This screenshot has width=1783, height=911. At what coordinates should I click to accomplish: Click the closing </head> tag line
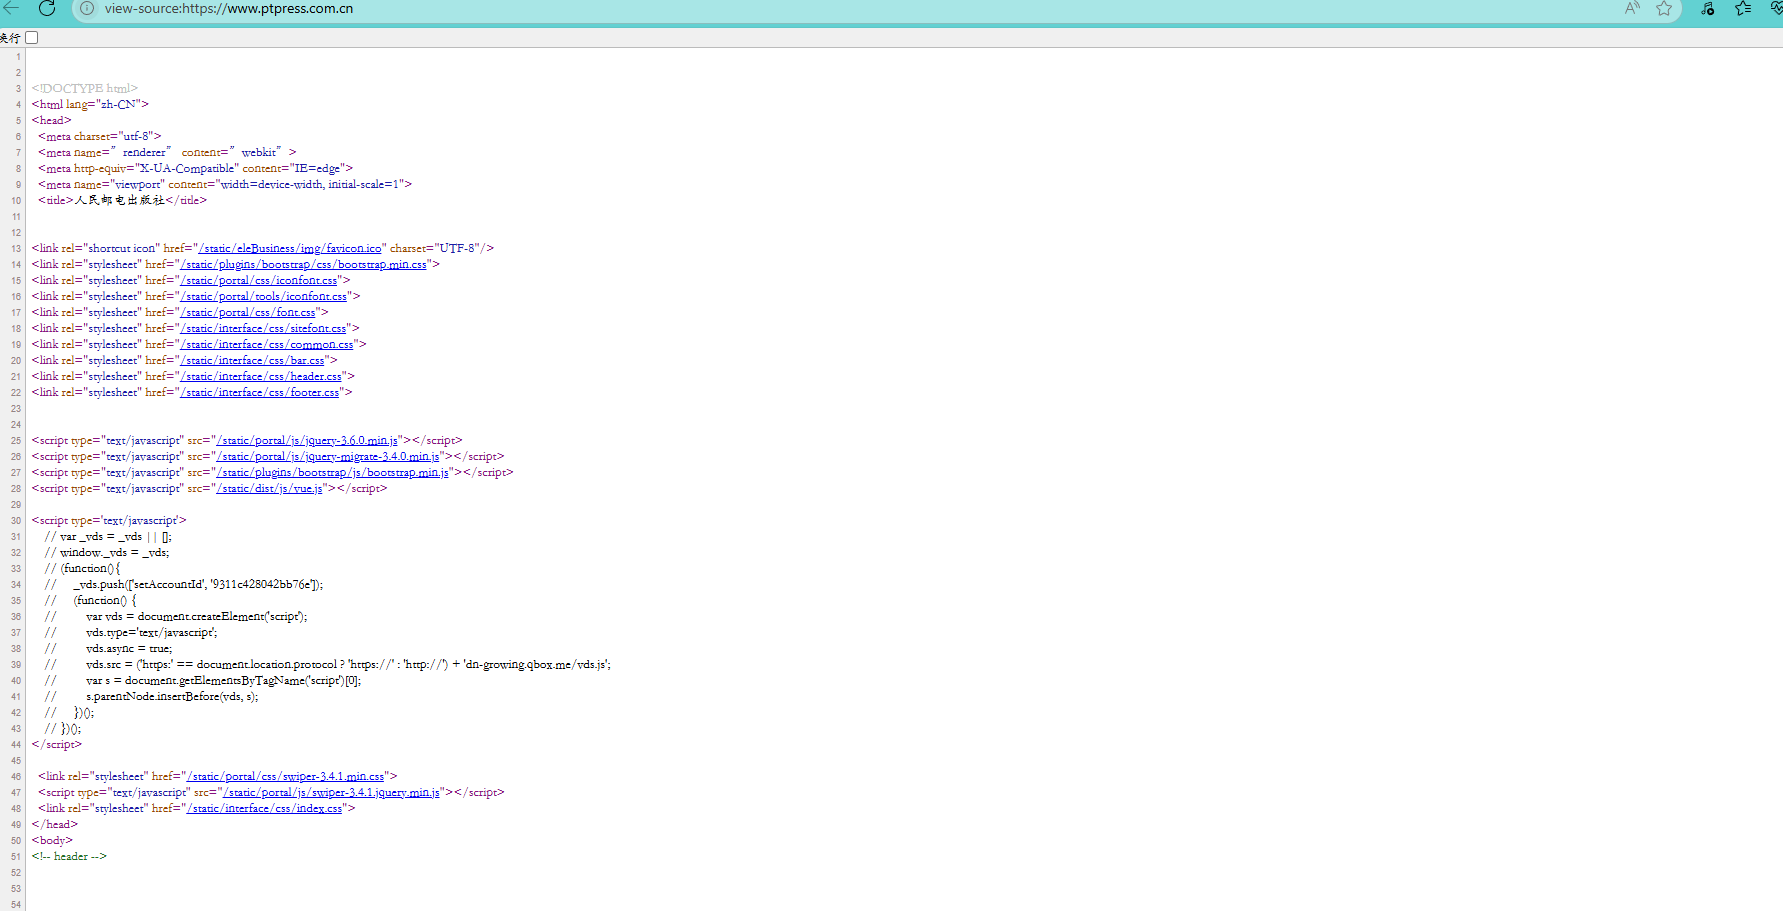click(54, 824)
